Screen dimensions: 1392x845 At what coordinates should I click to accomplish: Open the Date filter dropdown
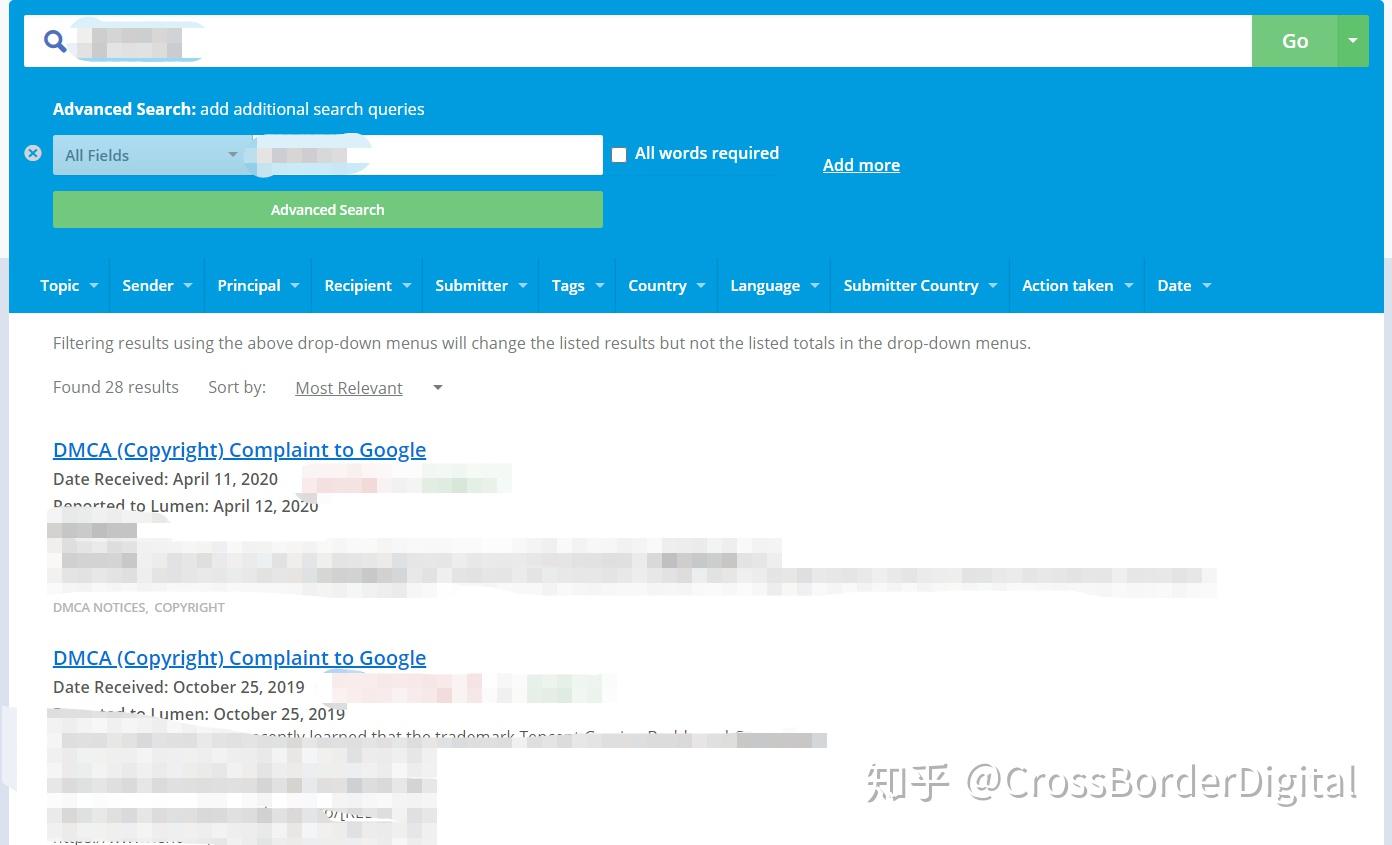(x=1184, y=285)
